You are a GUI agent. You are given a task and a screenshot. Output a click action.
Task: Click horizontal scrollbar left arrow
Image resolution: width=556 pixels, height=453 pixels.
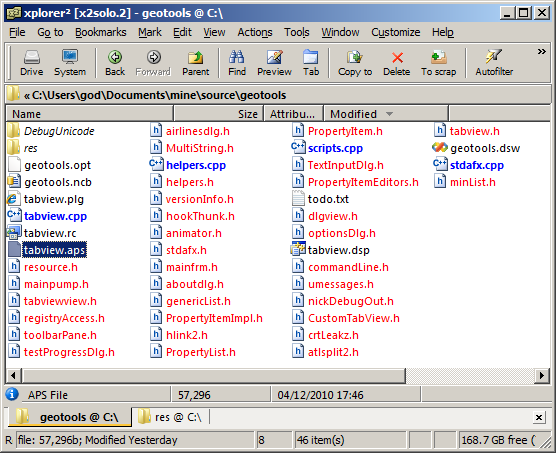(x=13, y=375)
